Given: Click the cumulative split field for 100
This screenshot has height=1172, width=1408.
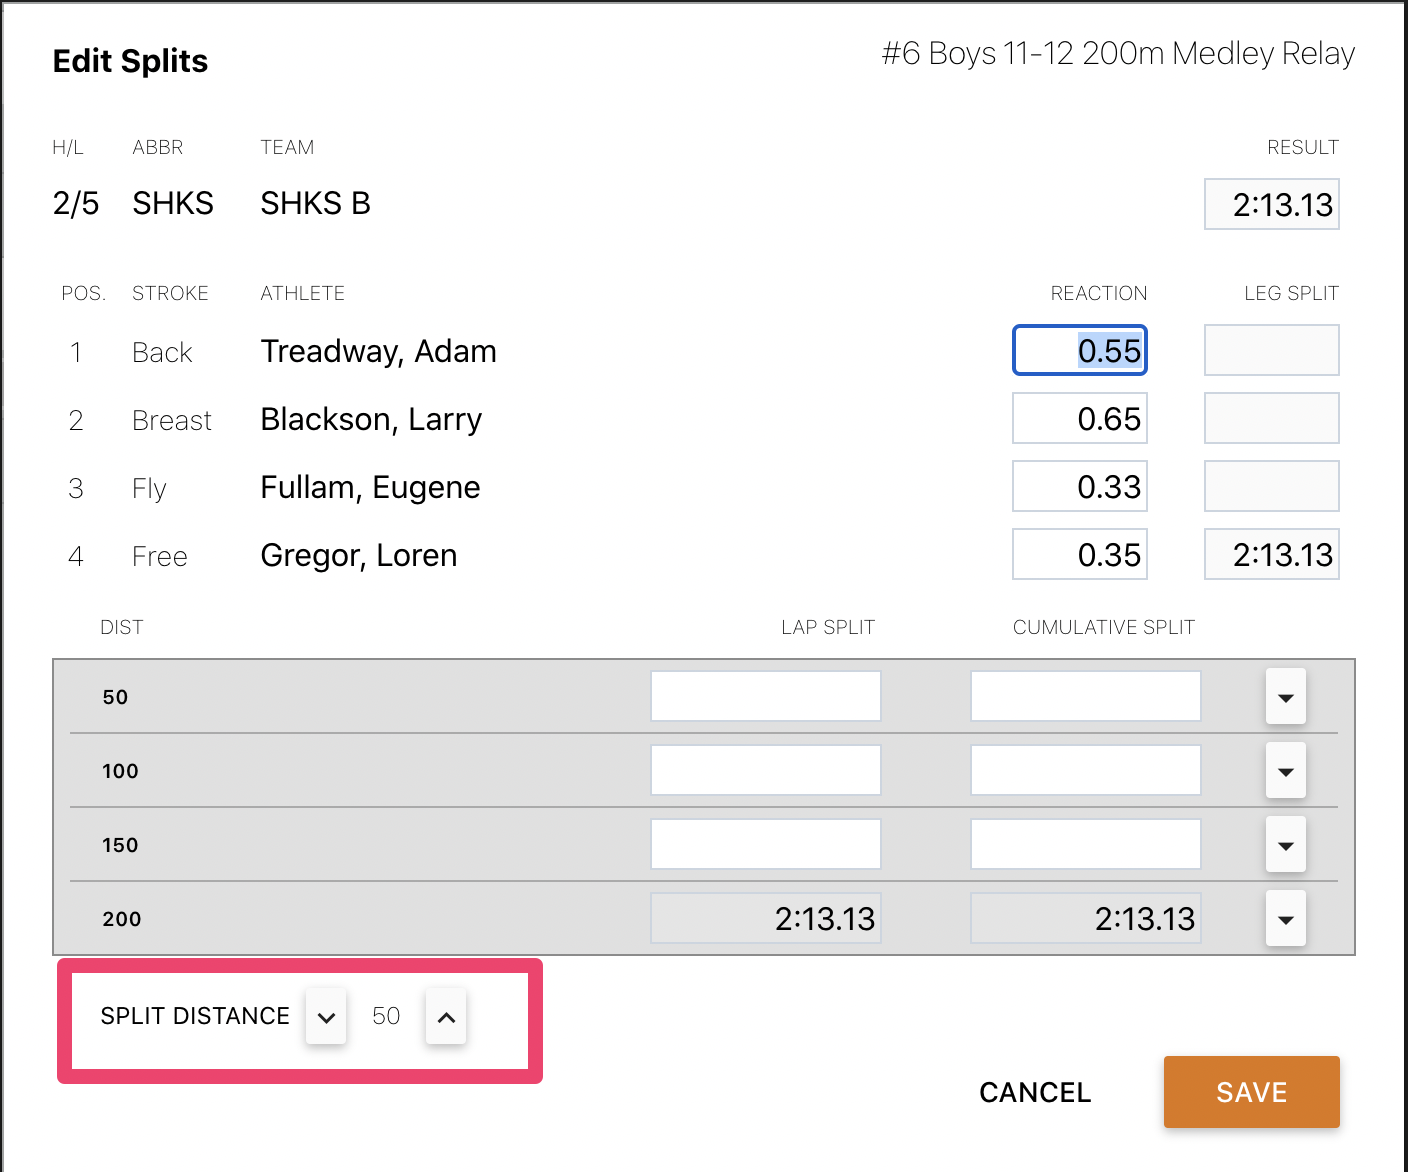Looking at the screenshot, I should click(1085, 770).
